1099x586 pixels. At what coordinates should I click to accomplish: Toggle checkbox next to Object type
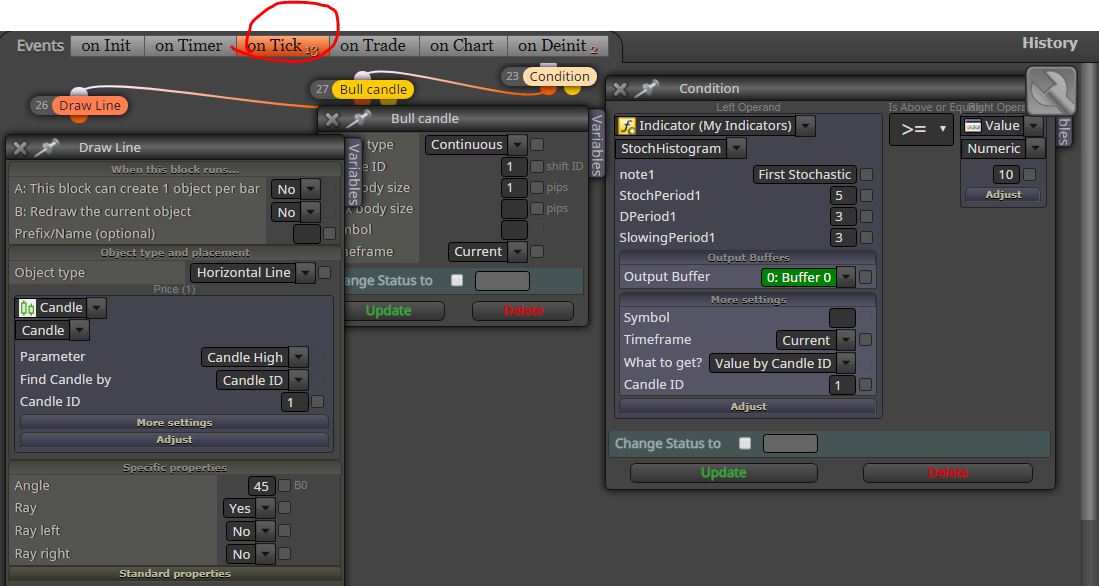pos(325,273)
